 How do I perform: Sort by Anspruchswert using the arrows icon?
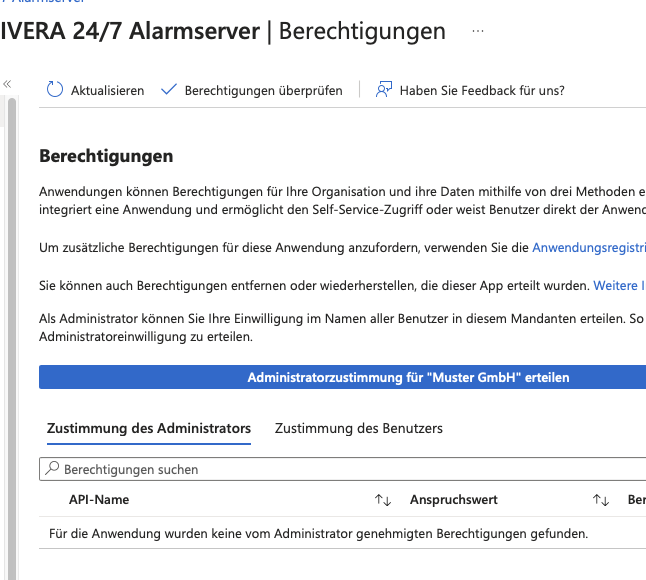[x=600, y=499]
